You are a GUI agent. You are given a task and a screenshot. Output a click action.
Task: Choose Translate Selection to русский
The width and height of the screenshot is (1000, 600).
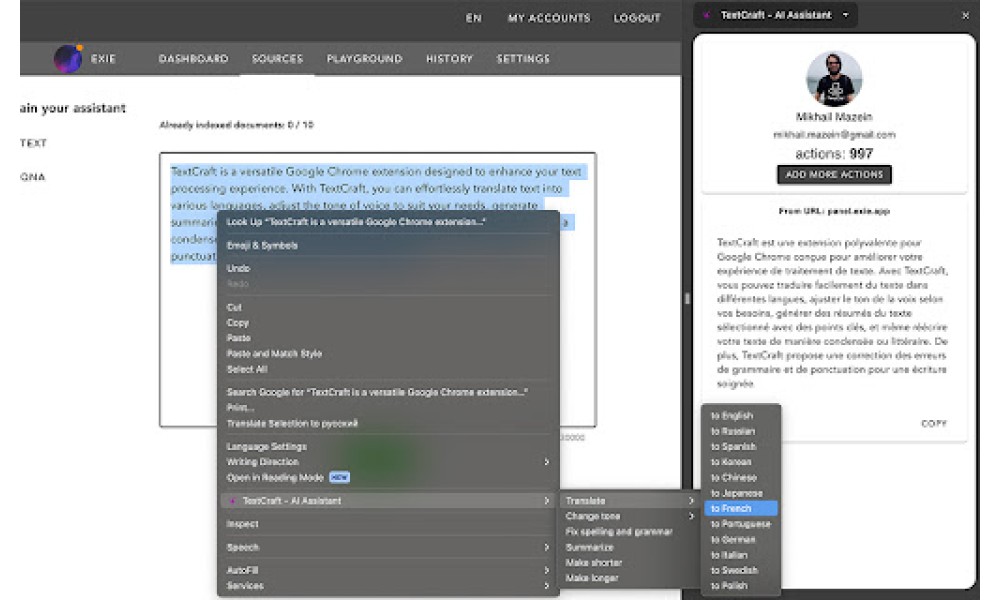pyautogui.click(x=388, y=423)
